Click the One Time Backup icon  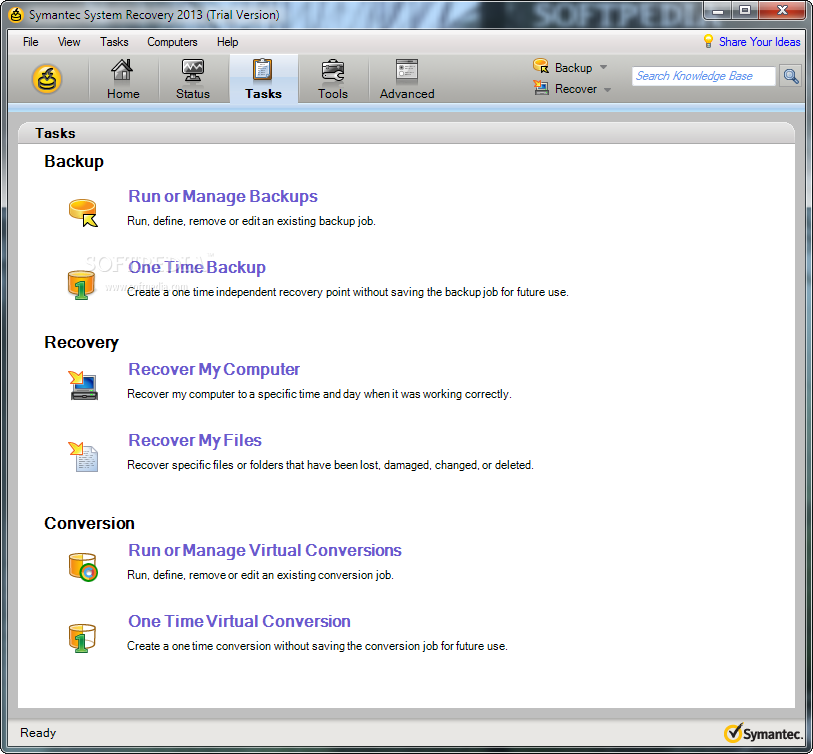[x=81, y=285]
